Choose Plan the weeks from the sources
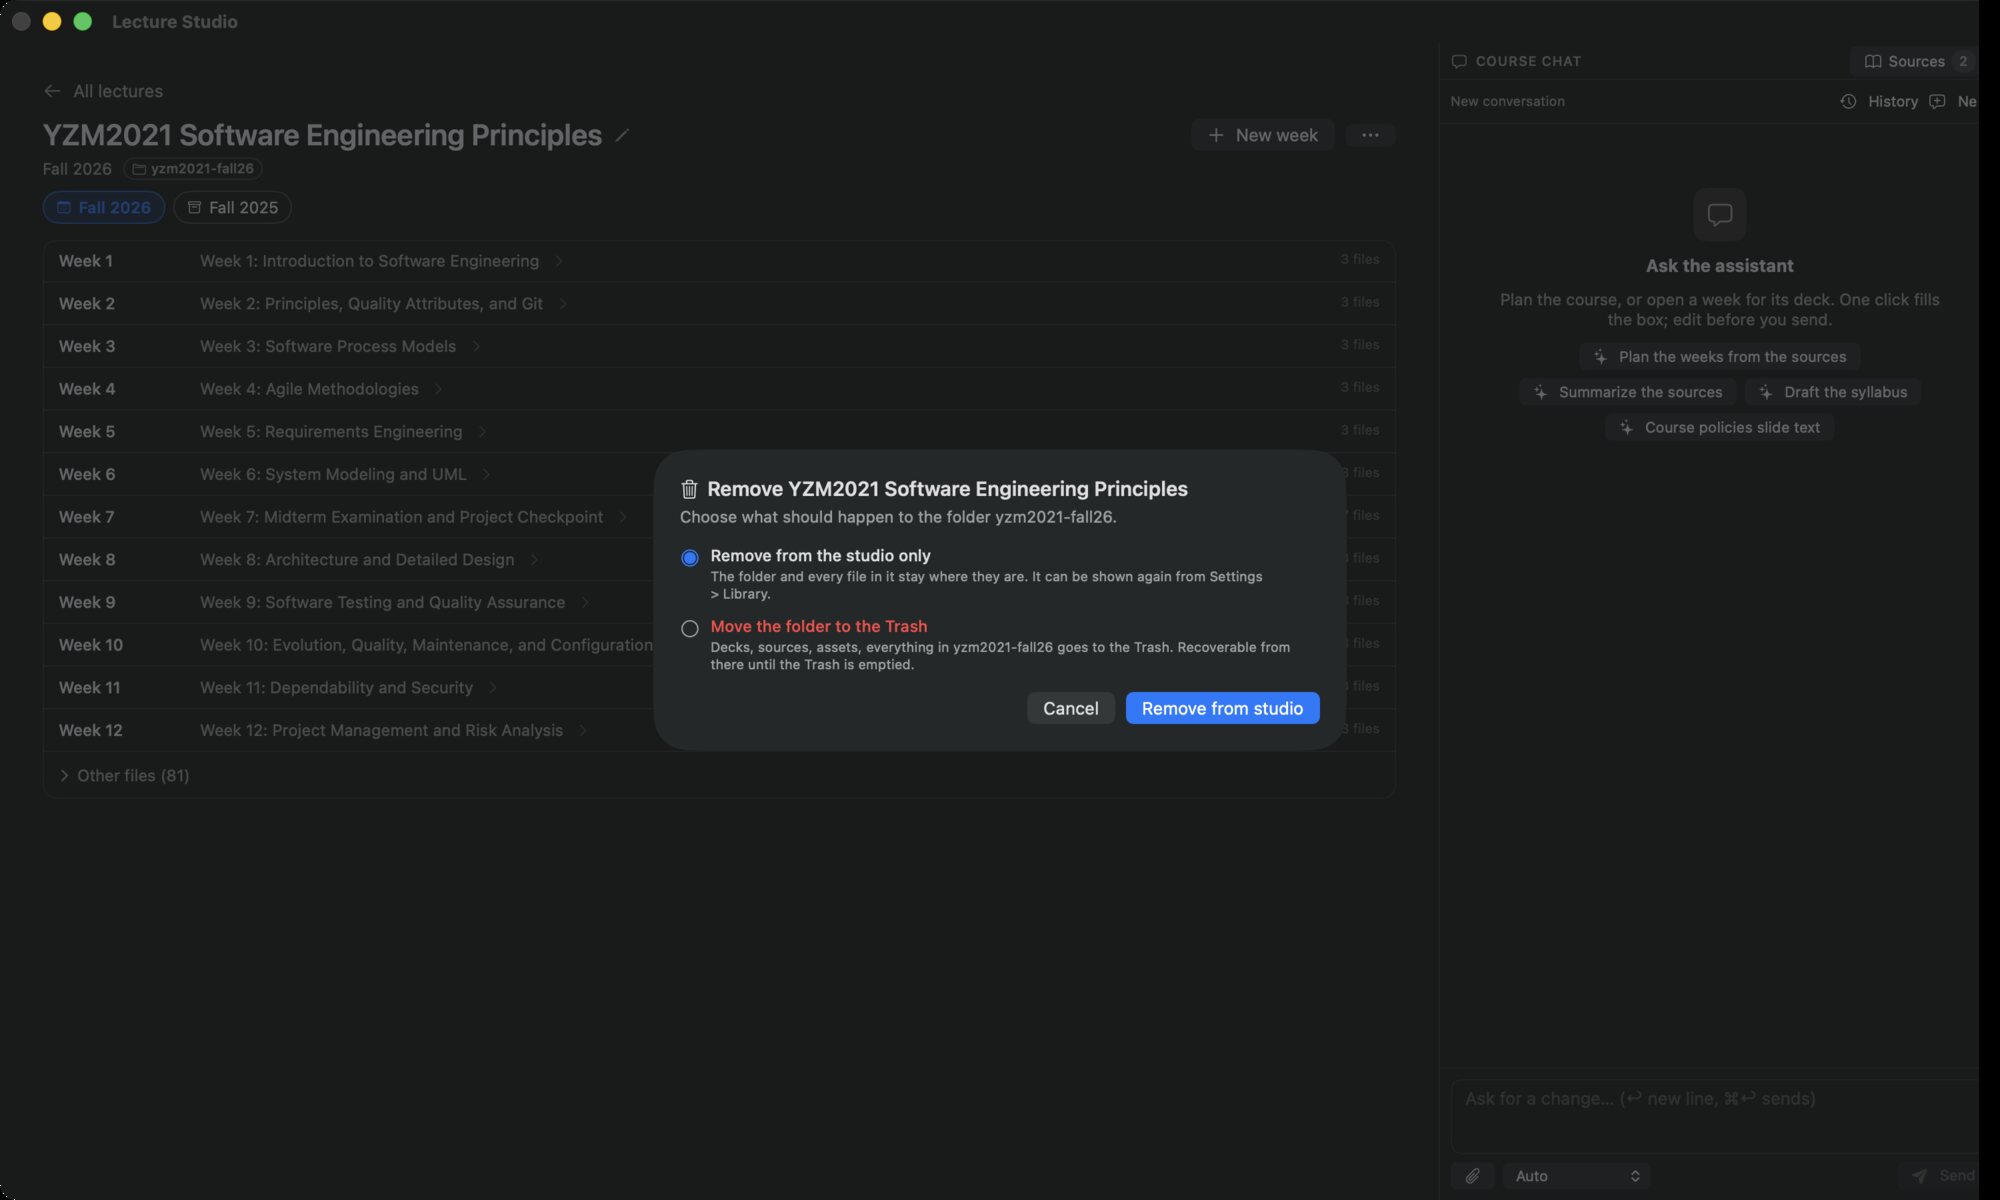 click(x=1720, y=357)
